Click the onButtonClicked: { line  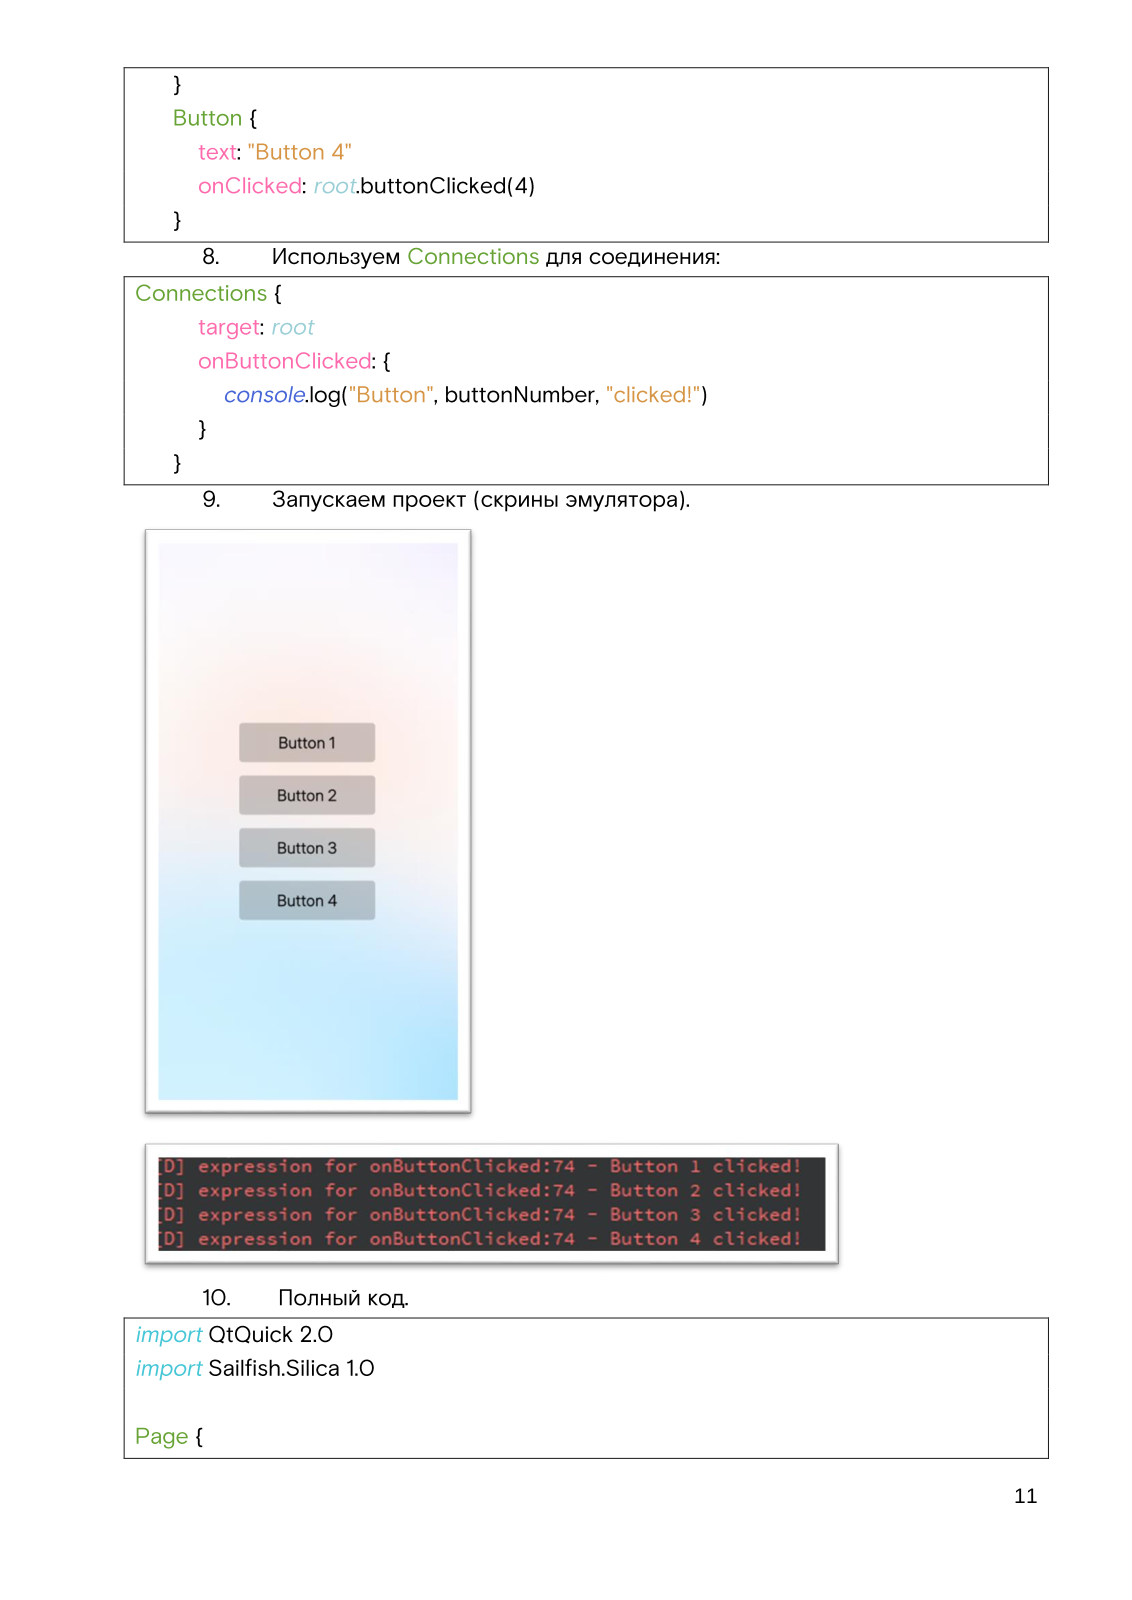pos(294,361)
